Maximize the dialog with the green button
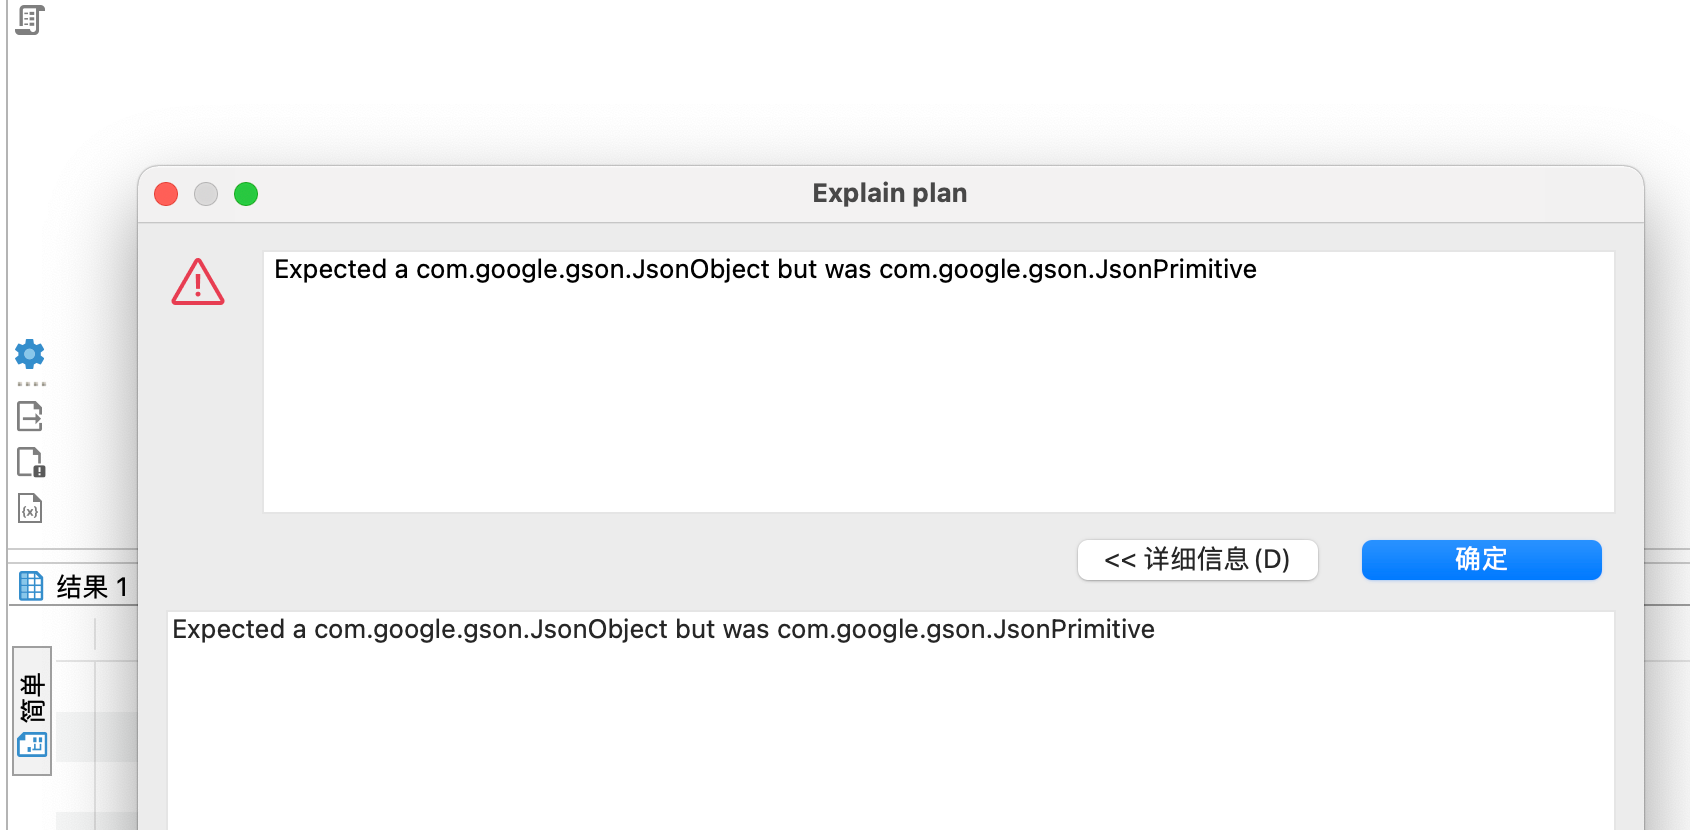Screen dimensions: 1690x830 246,194
